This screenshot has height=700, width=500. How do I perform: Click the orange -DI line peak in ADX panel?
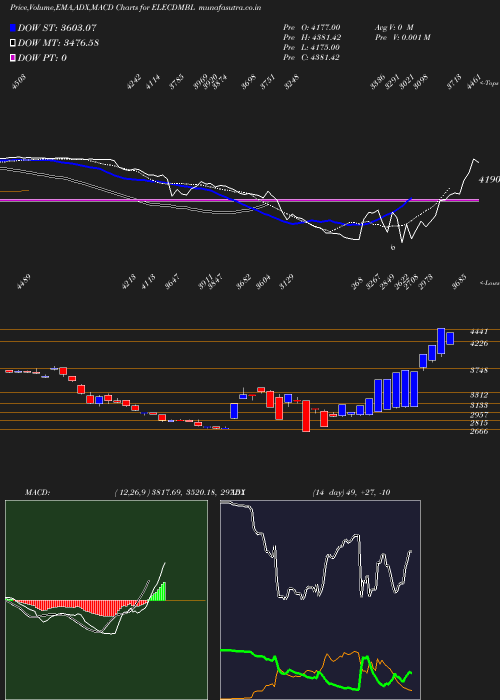click(x=355, y=652)
